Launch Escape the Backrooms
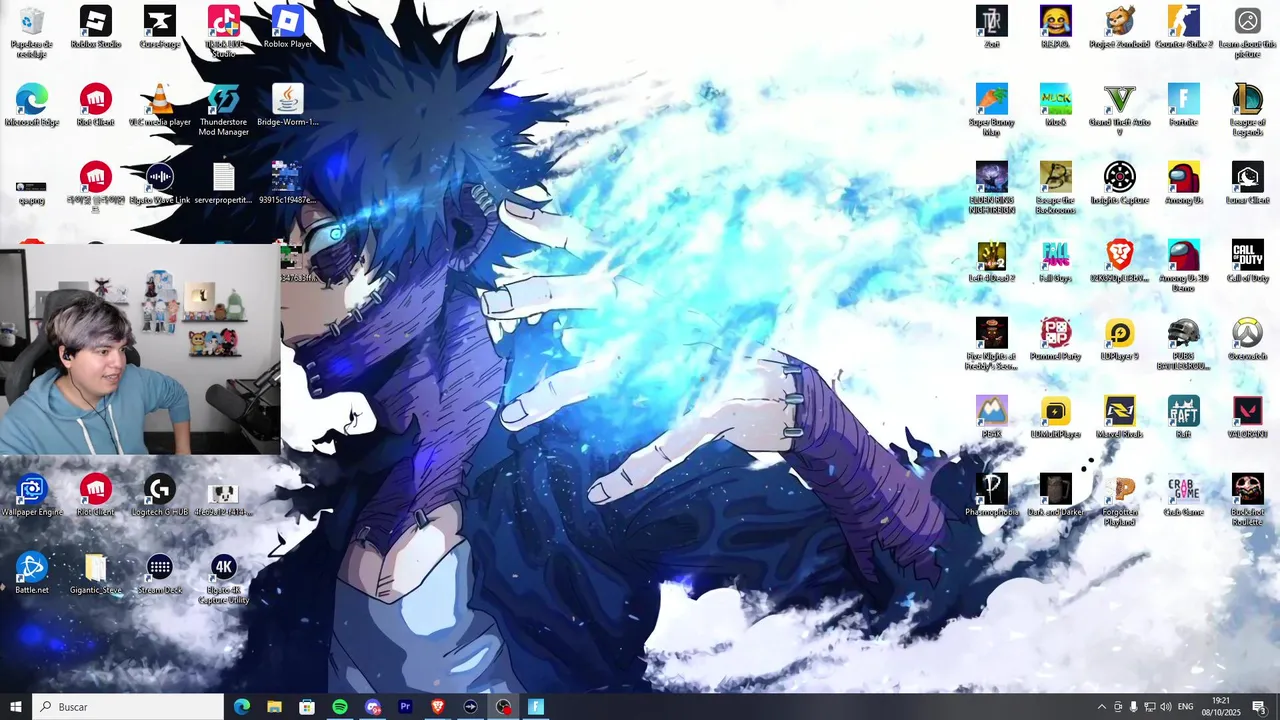Screen dimensions: 1280x720 tap(1056, 188)
